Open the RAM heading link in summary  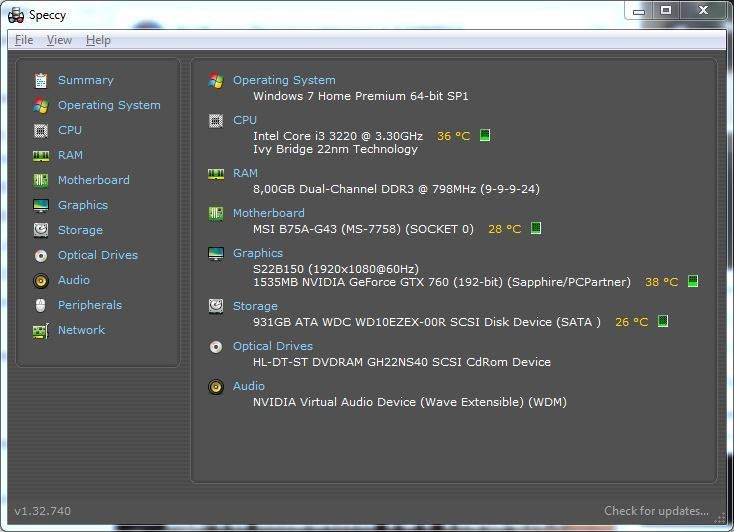tap(245, 173)
